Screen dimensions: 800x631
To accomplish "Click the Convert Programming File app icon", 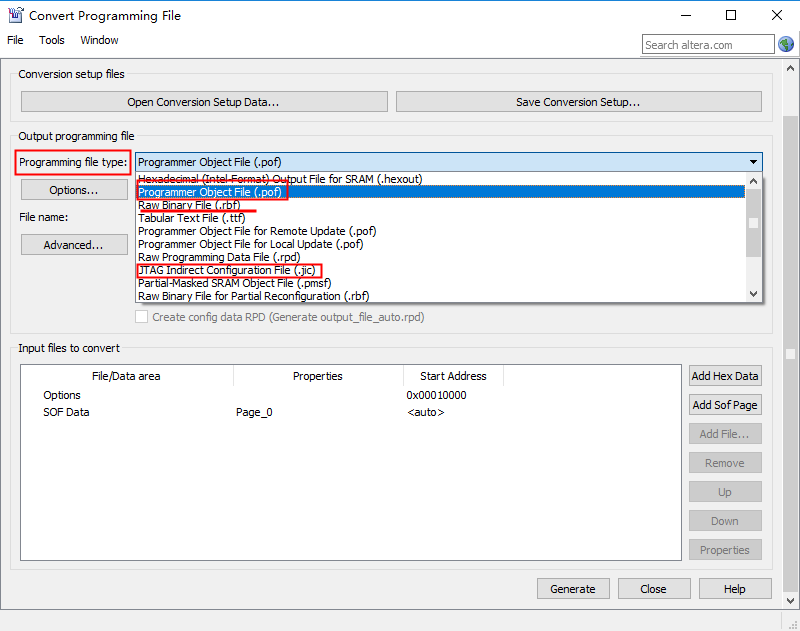I will 15,16.
